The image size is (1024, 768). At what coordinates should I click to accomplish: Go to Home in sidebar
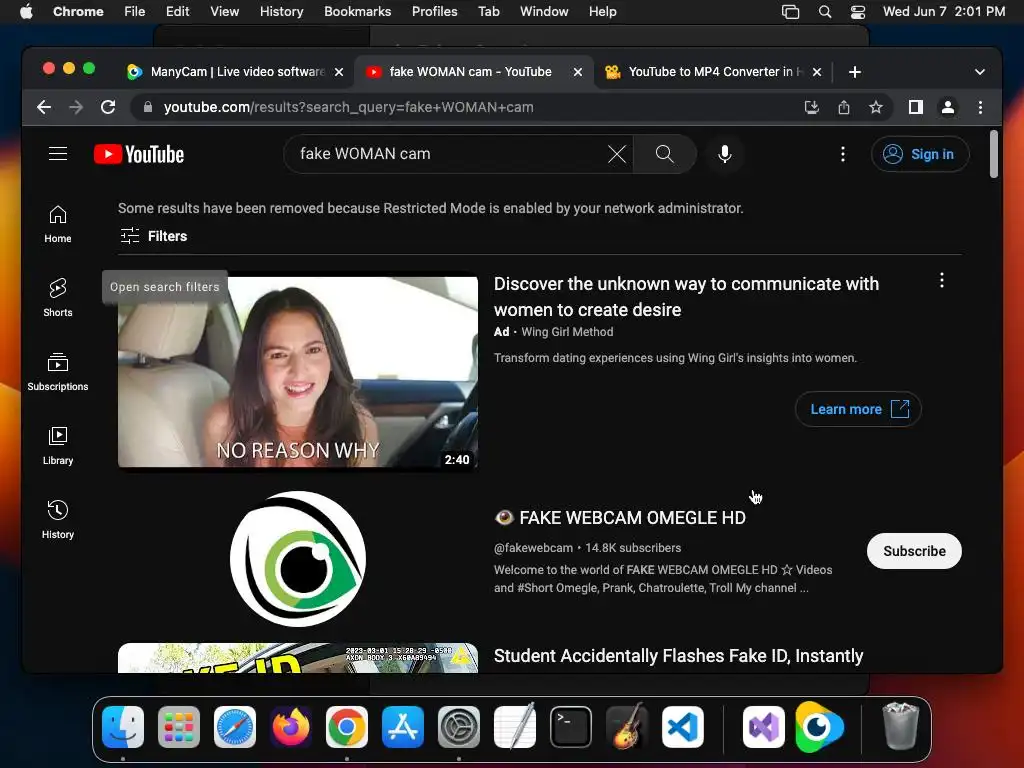[58, 224]
